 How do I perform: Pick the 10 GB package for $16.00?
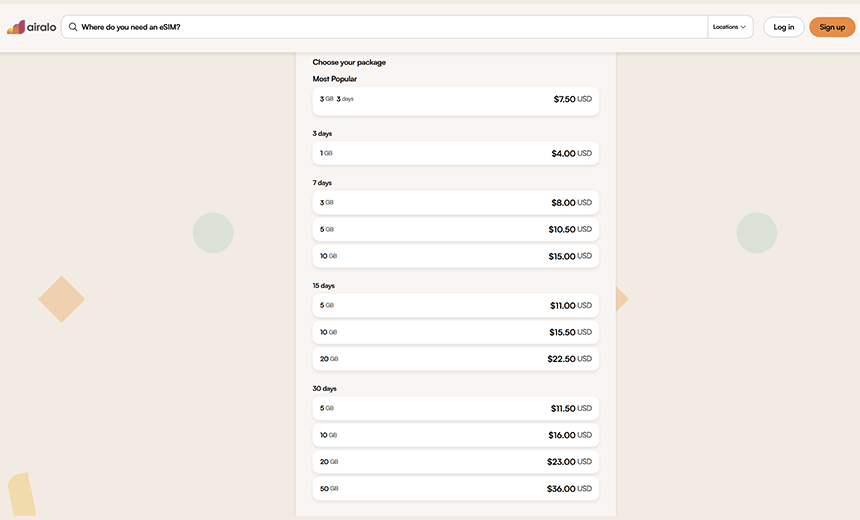(x=456, y=435)
